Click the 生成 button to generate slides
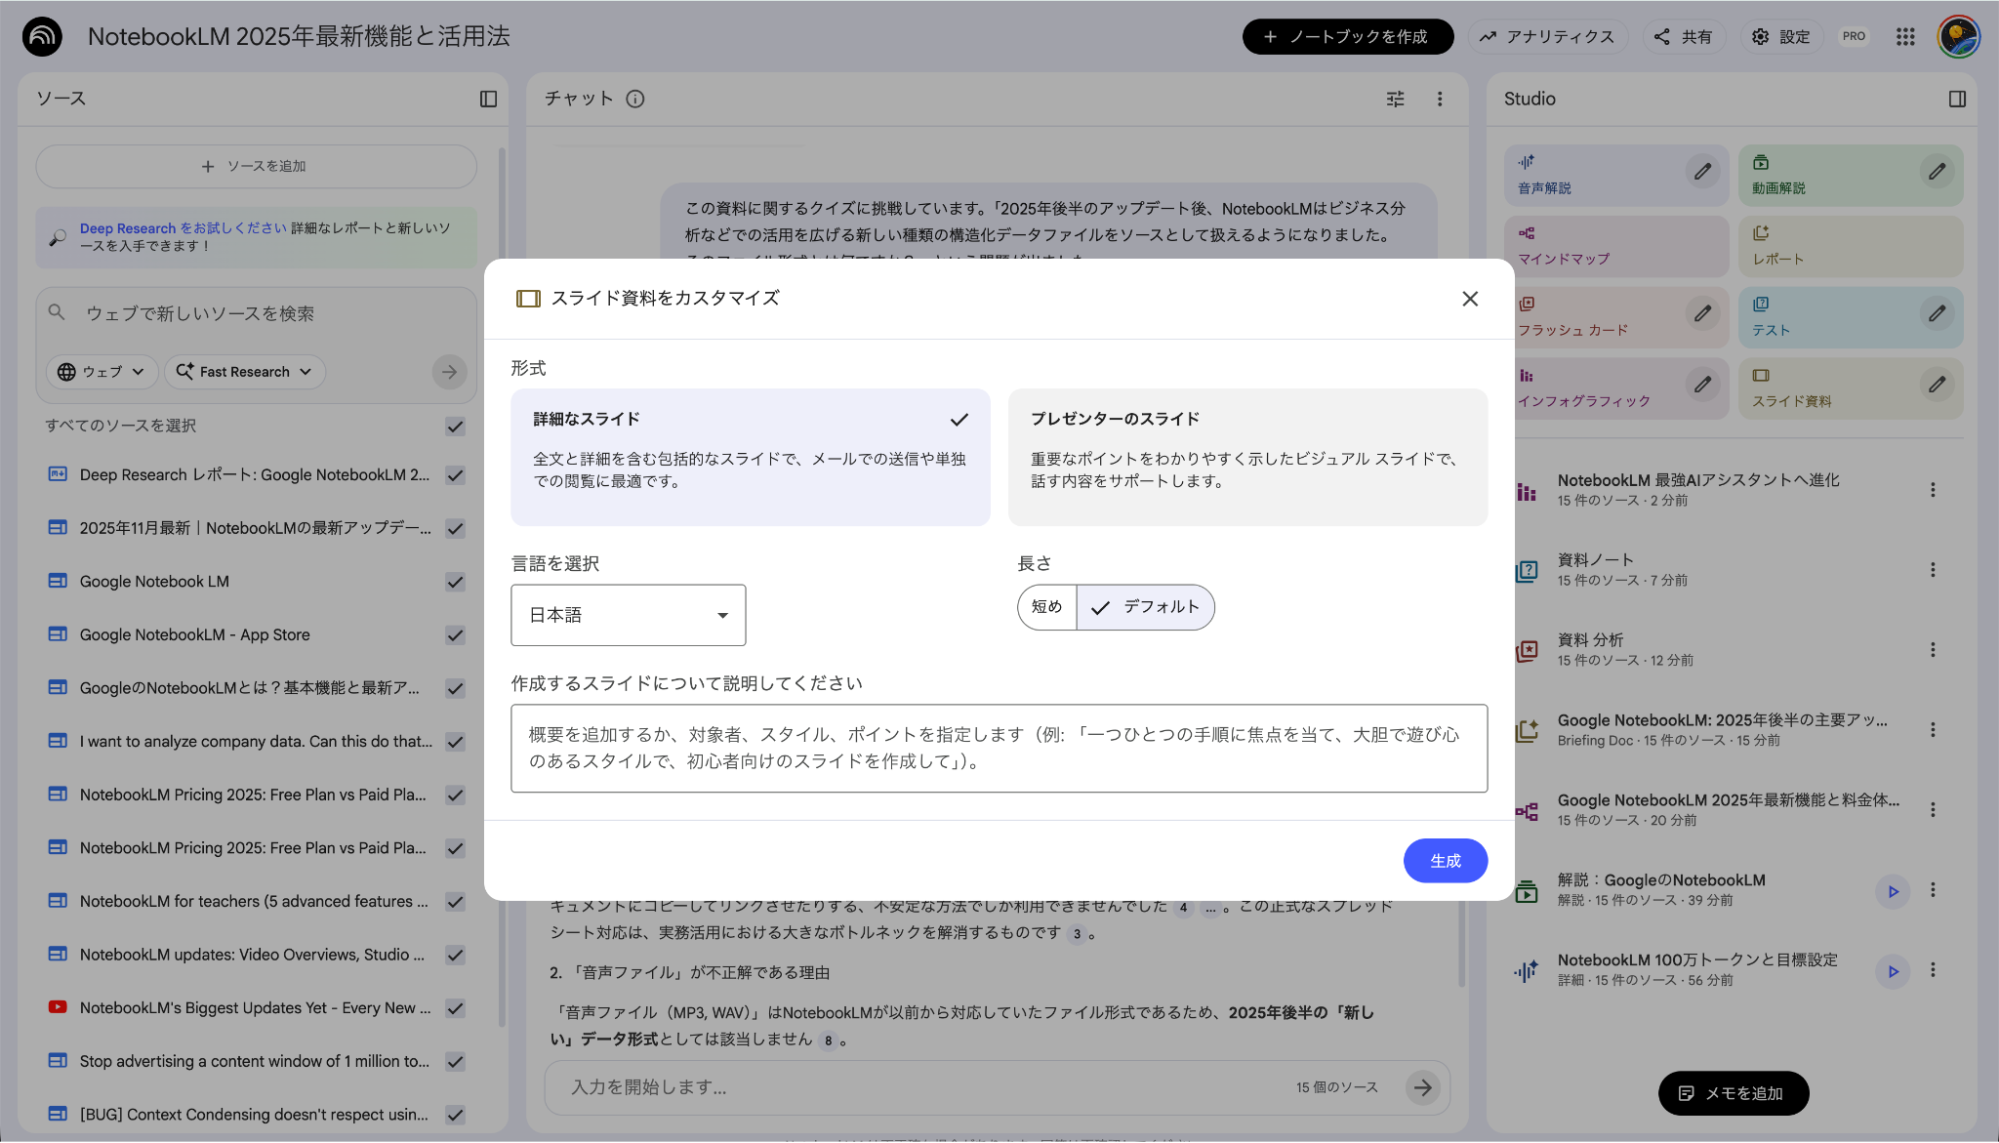Screen dimensions: 1999x1143 pyautogui.click(x=1445, y=860)
